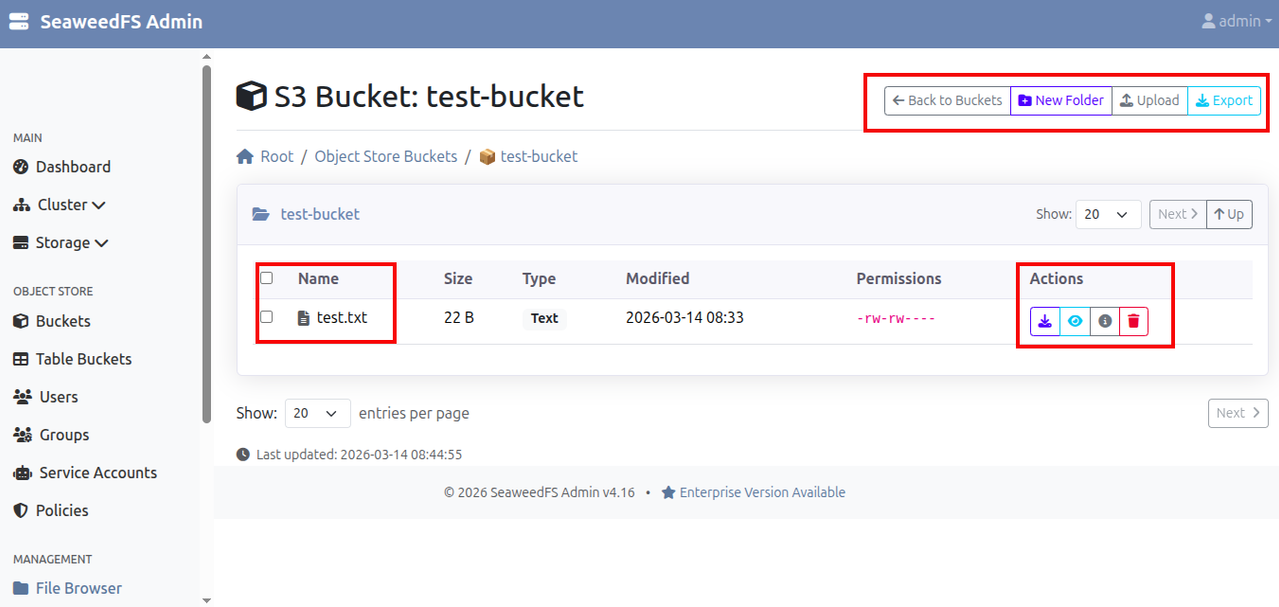Screen dimensions: 1279x607
Task: Show test.txt properties info icon
Action: [1104, 321]
